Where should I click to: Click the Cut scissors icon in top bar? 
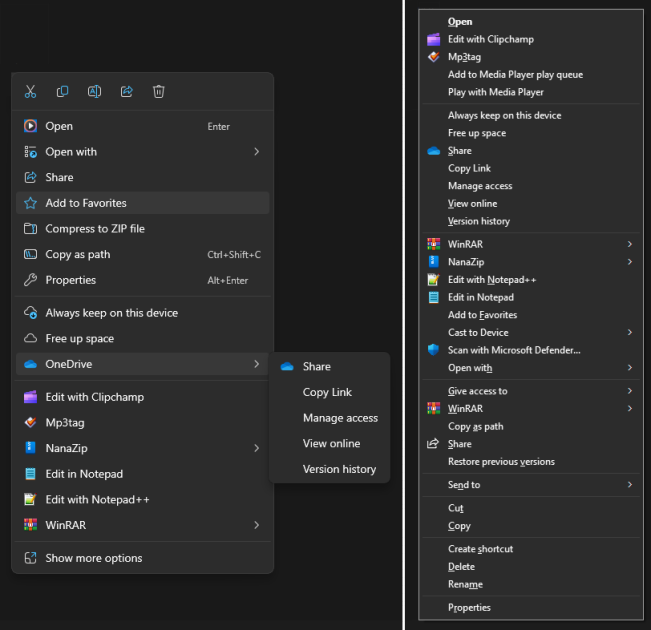[x=30, y=91]
